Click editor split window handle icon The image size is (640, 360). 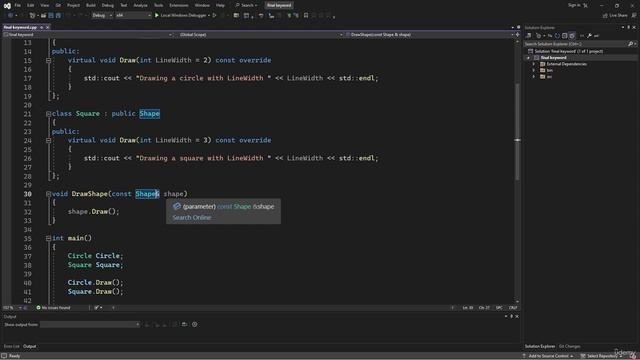click(518, 35)
